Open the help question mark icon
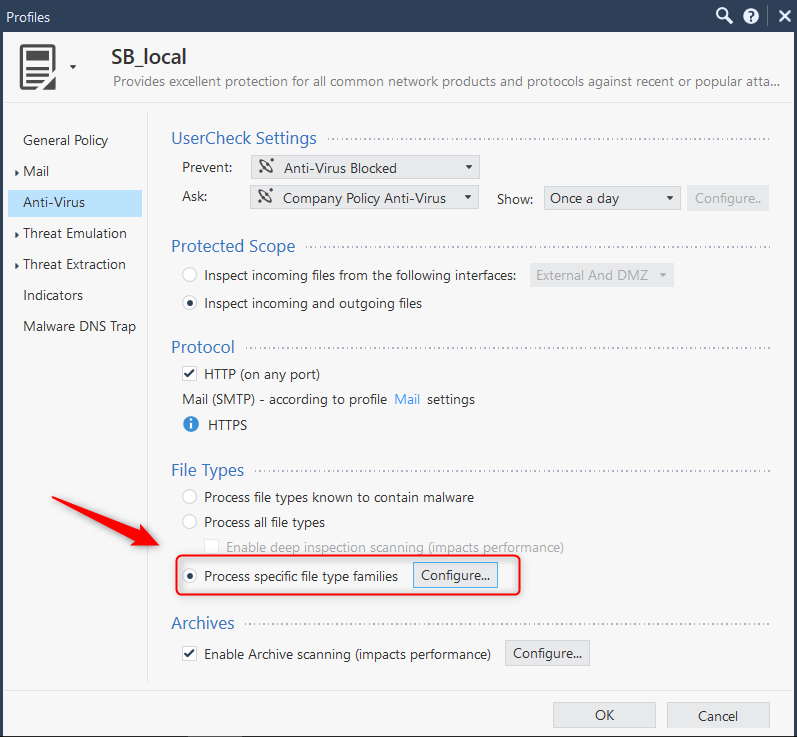Screen dimensions: 797x737 point(751,16)
